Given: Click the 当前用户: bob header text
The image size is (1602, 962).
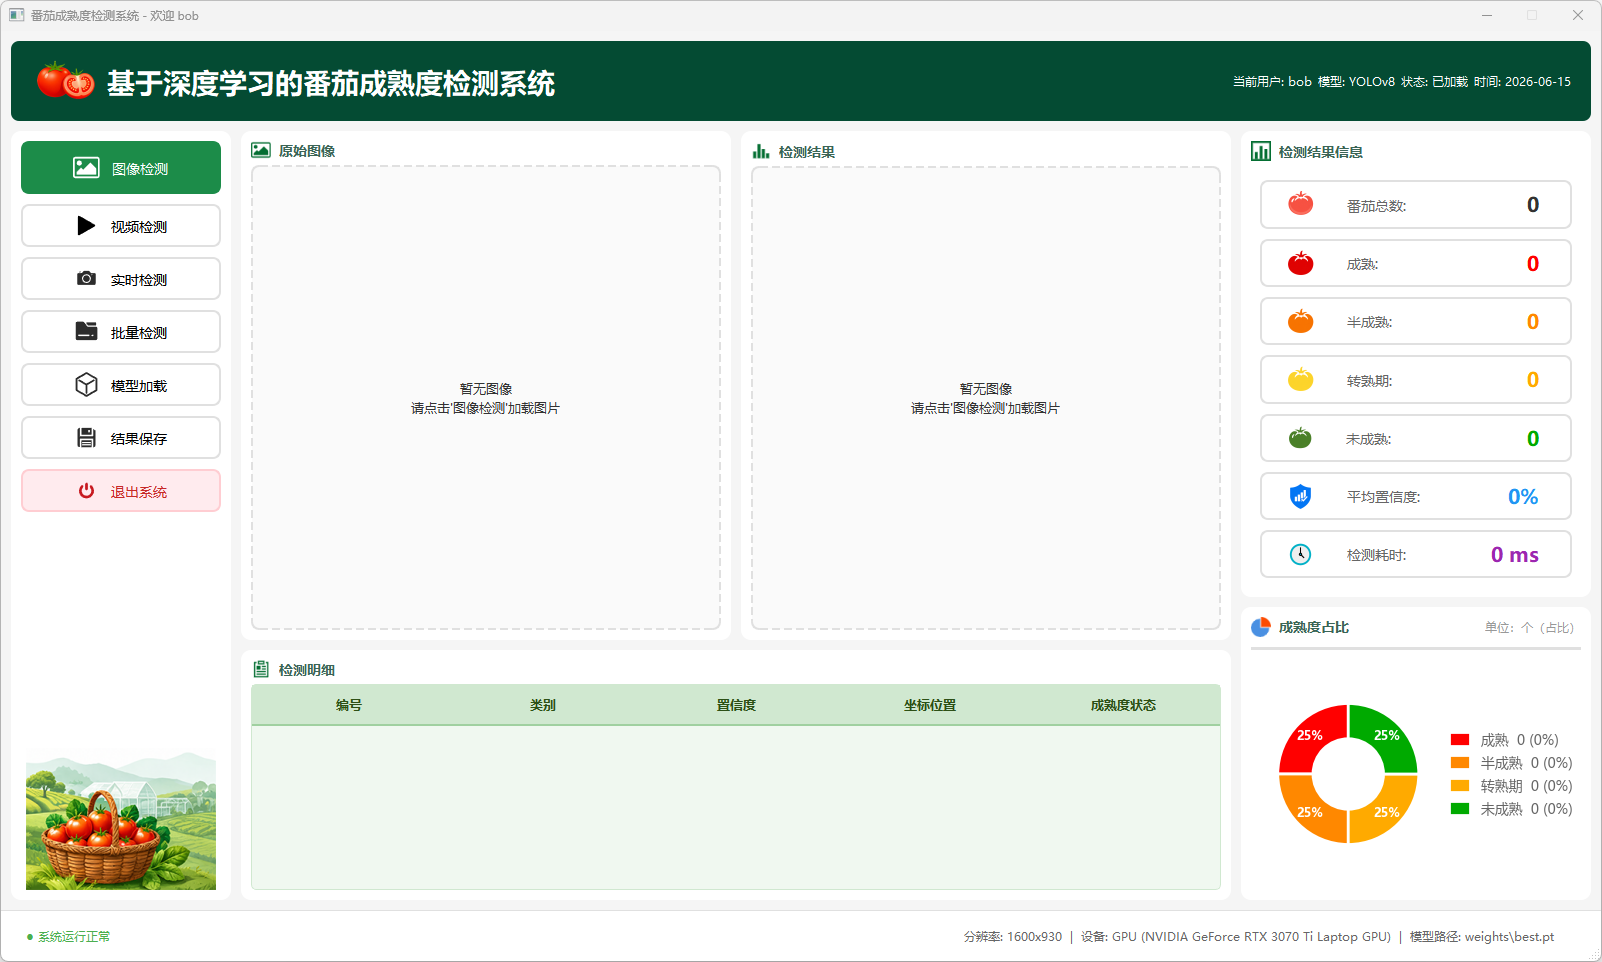Looking at the screenshot, I should 1272,82.
